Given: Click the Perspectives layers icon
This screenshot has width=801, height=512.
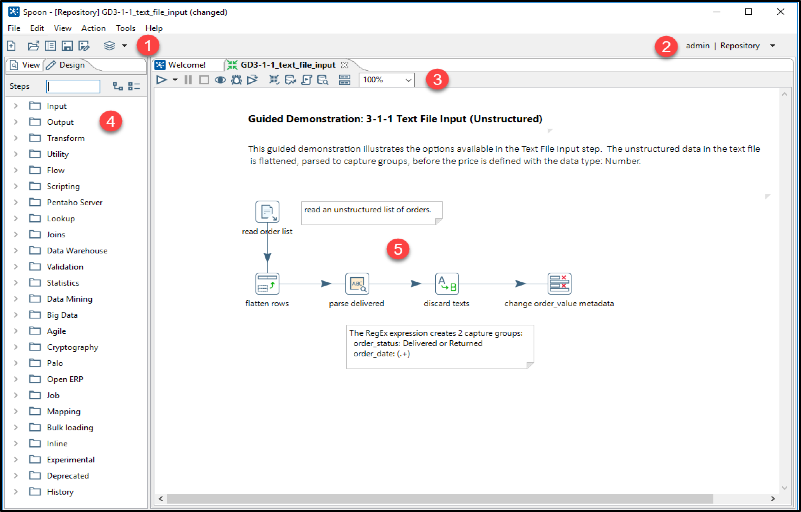Looking at the screenshot, I should click(x=109, y=46).
